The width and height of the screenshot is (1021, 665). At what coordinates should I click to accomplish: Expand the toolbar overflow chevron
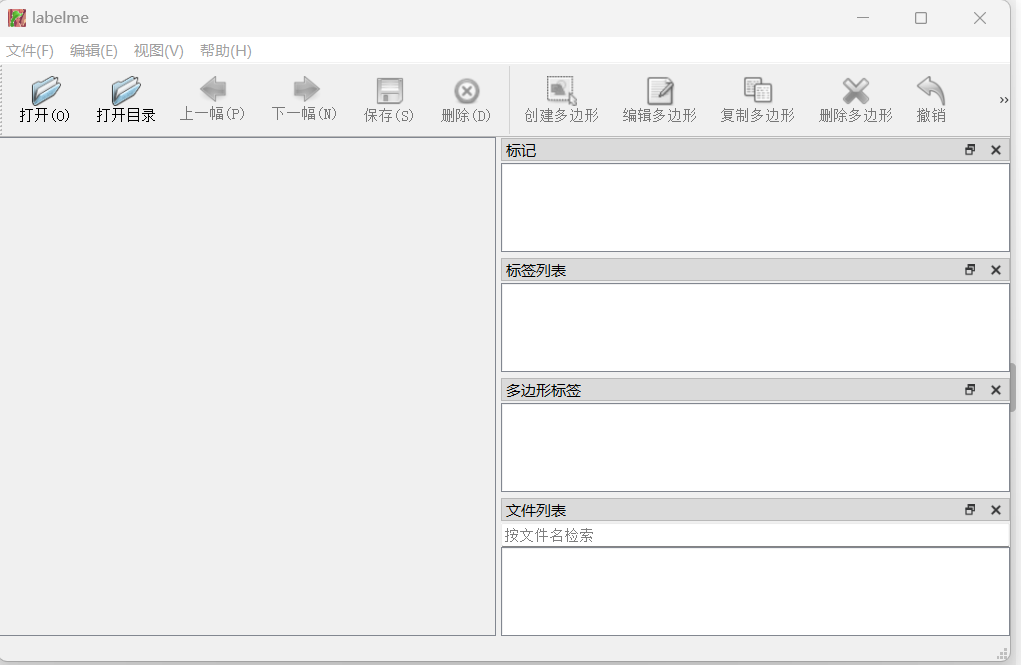point(1003,100)
